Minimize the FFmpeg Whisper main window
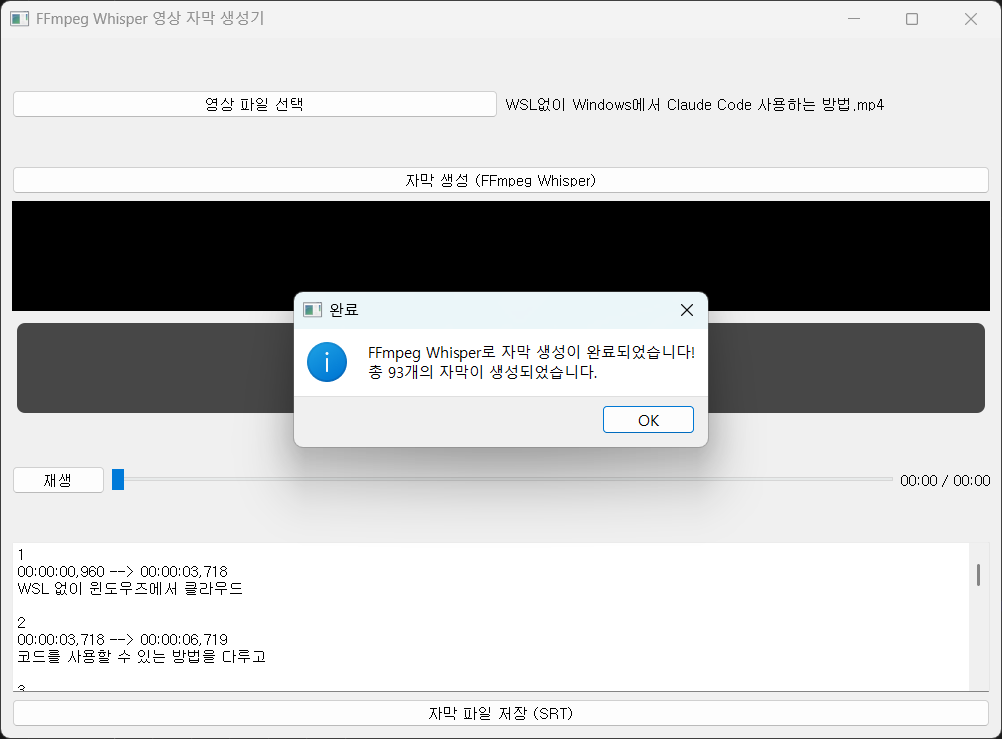The height and width of the screenshot is (739, 1002). pos(854,19)
